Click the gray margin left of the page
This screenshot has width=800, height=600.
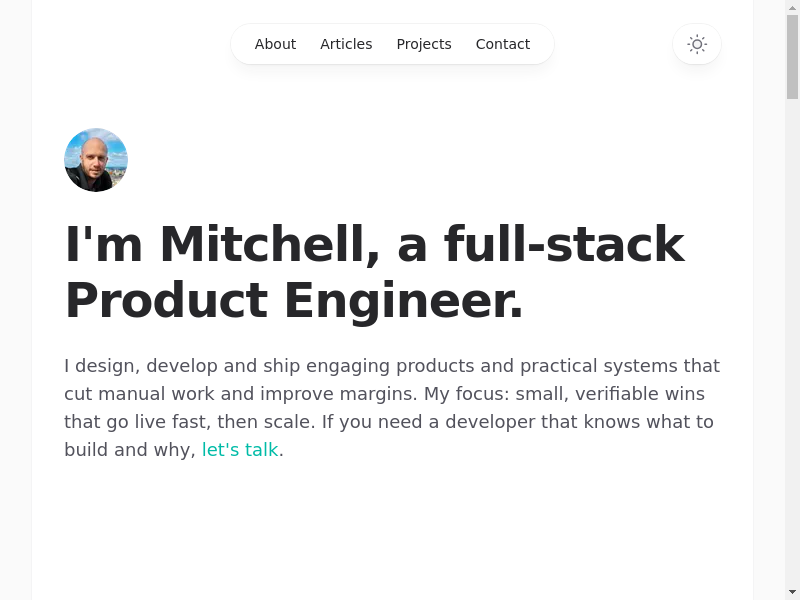coord(15,300)
